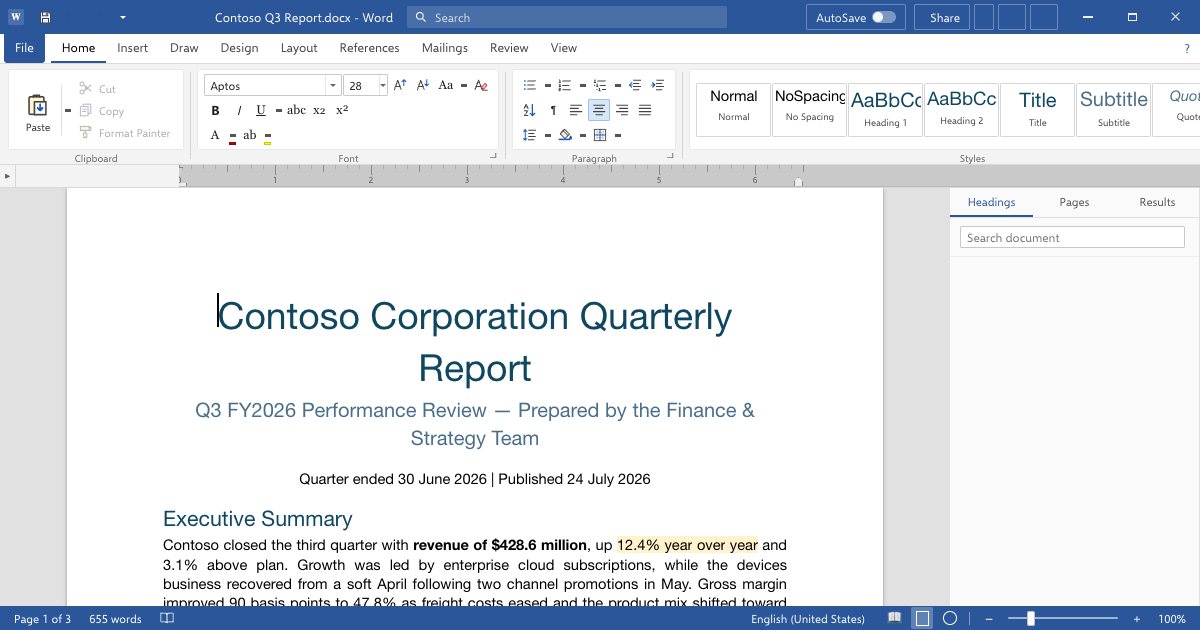The height and width of the screenshot is (630, 1200).
Task: Sort paragraphs A to Z icon
Action: point(530,110)
